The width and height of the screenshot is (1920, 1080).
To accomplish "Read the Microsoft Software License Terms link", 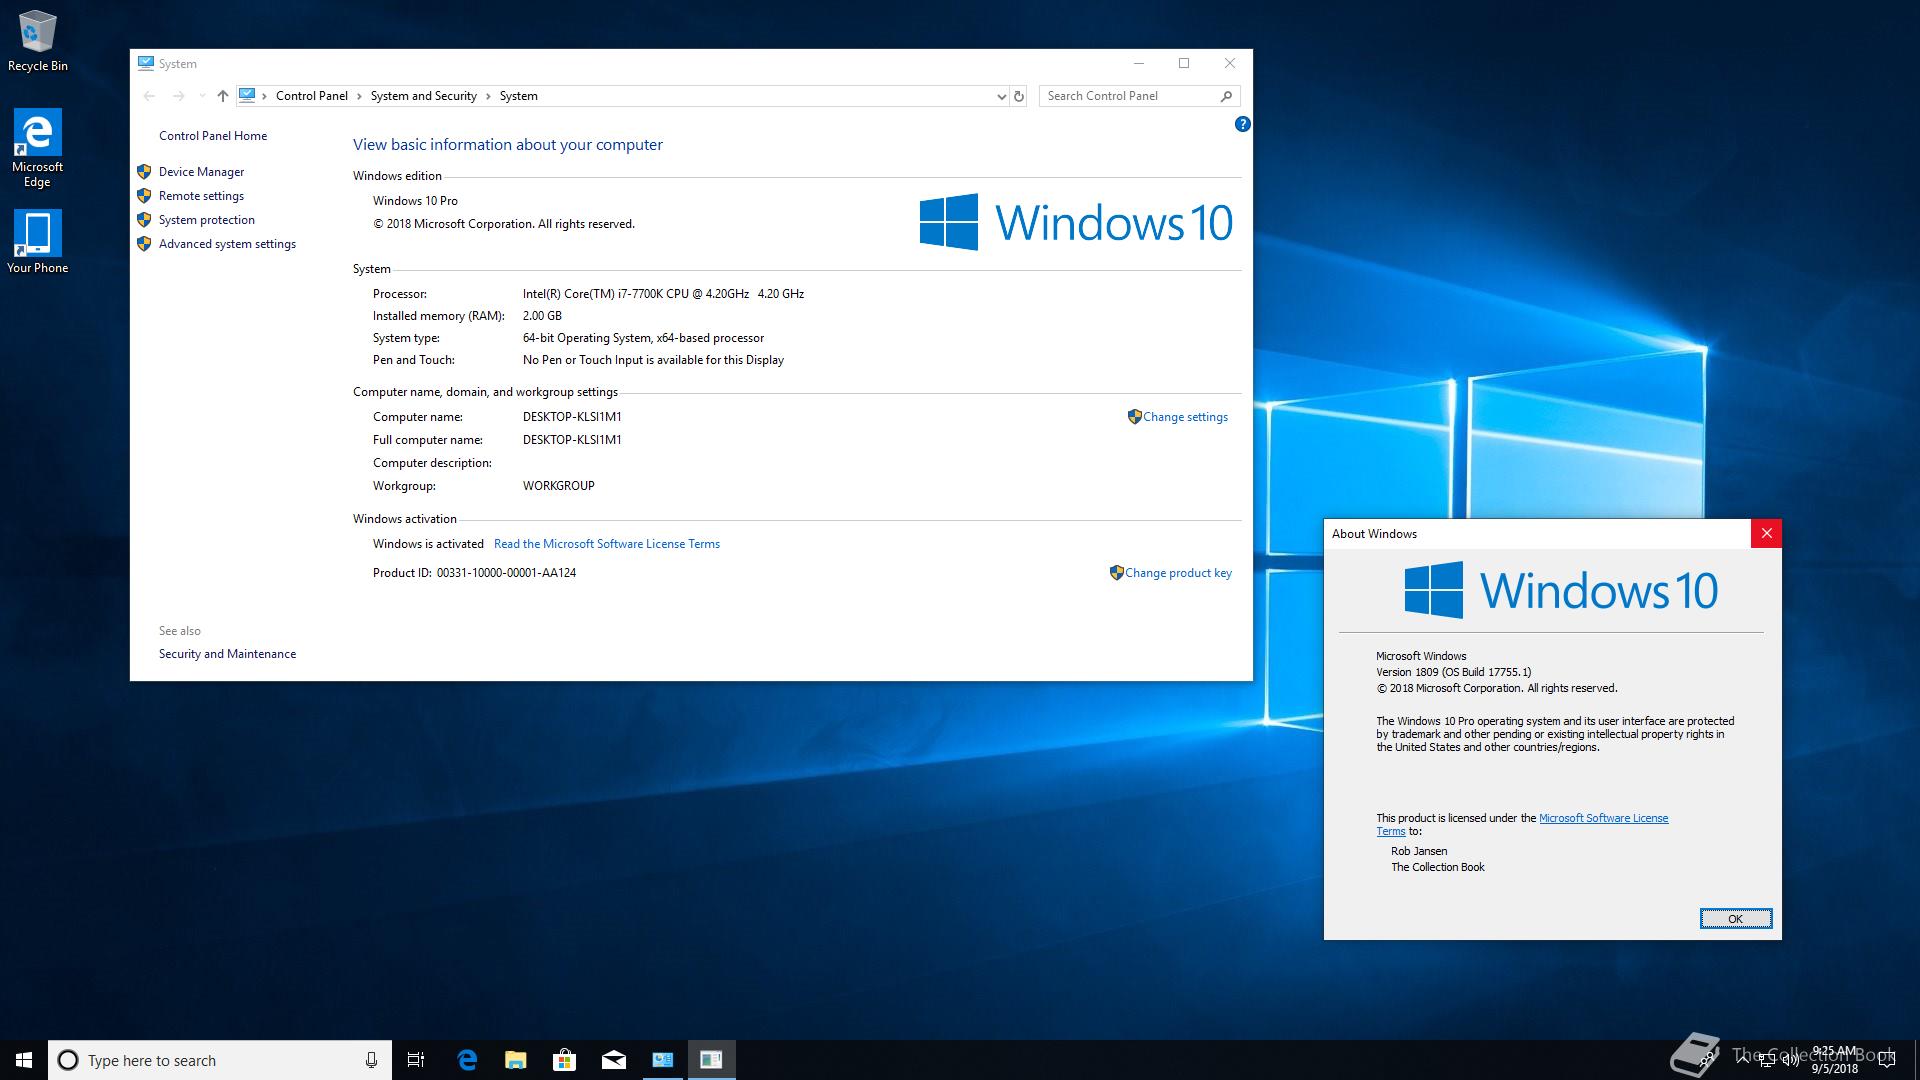I will [607, 544].
